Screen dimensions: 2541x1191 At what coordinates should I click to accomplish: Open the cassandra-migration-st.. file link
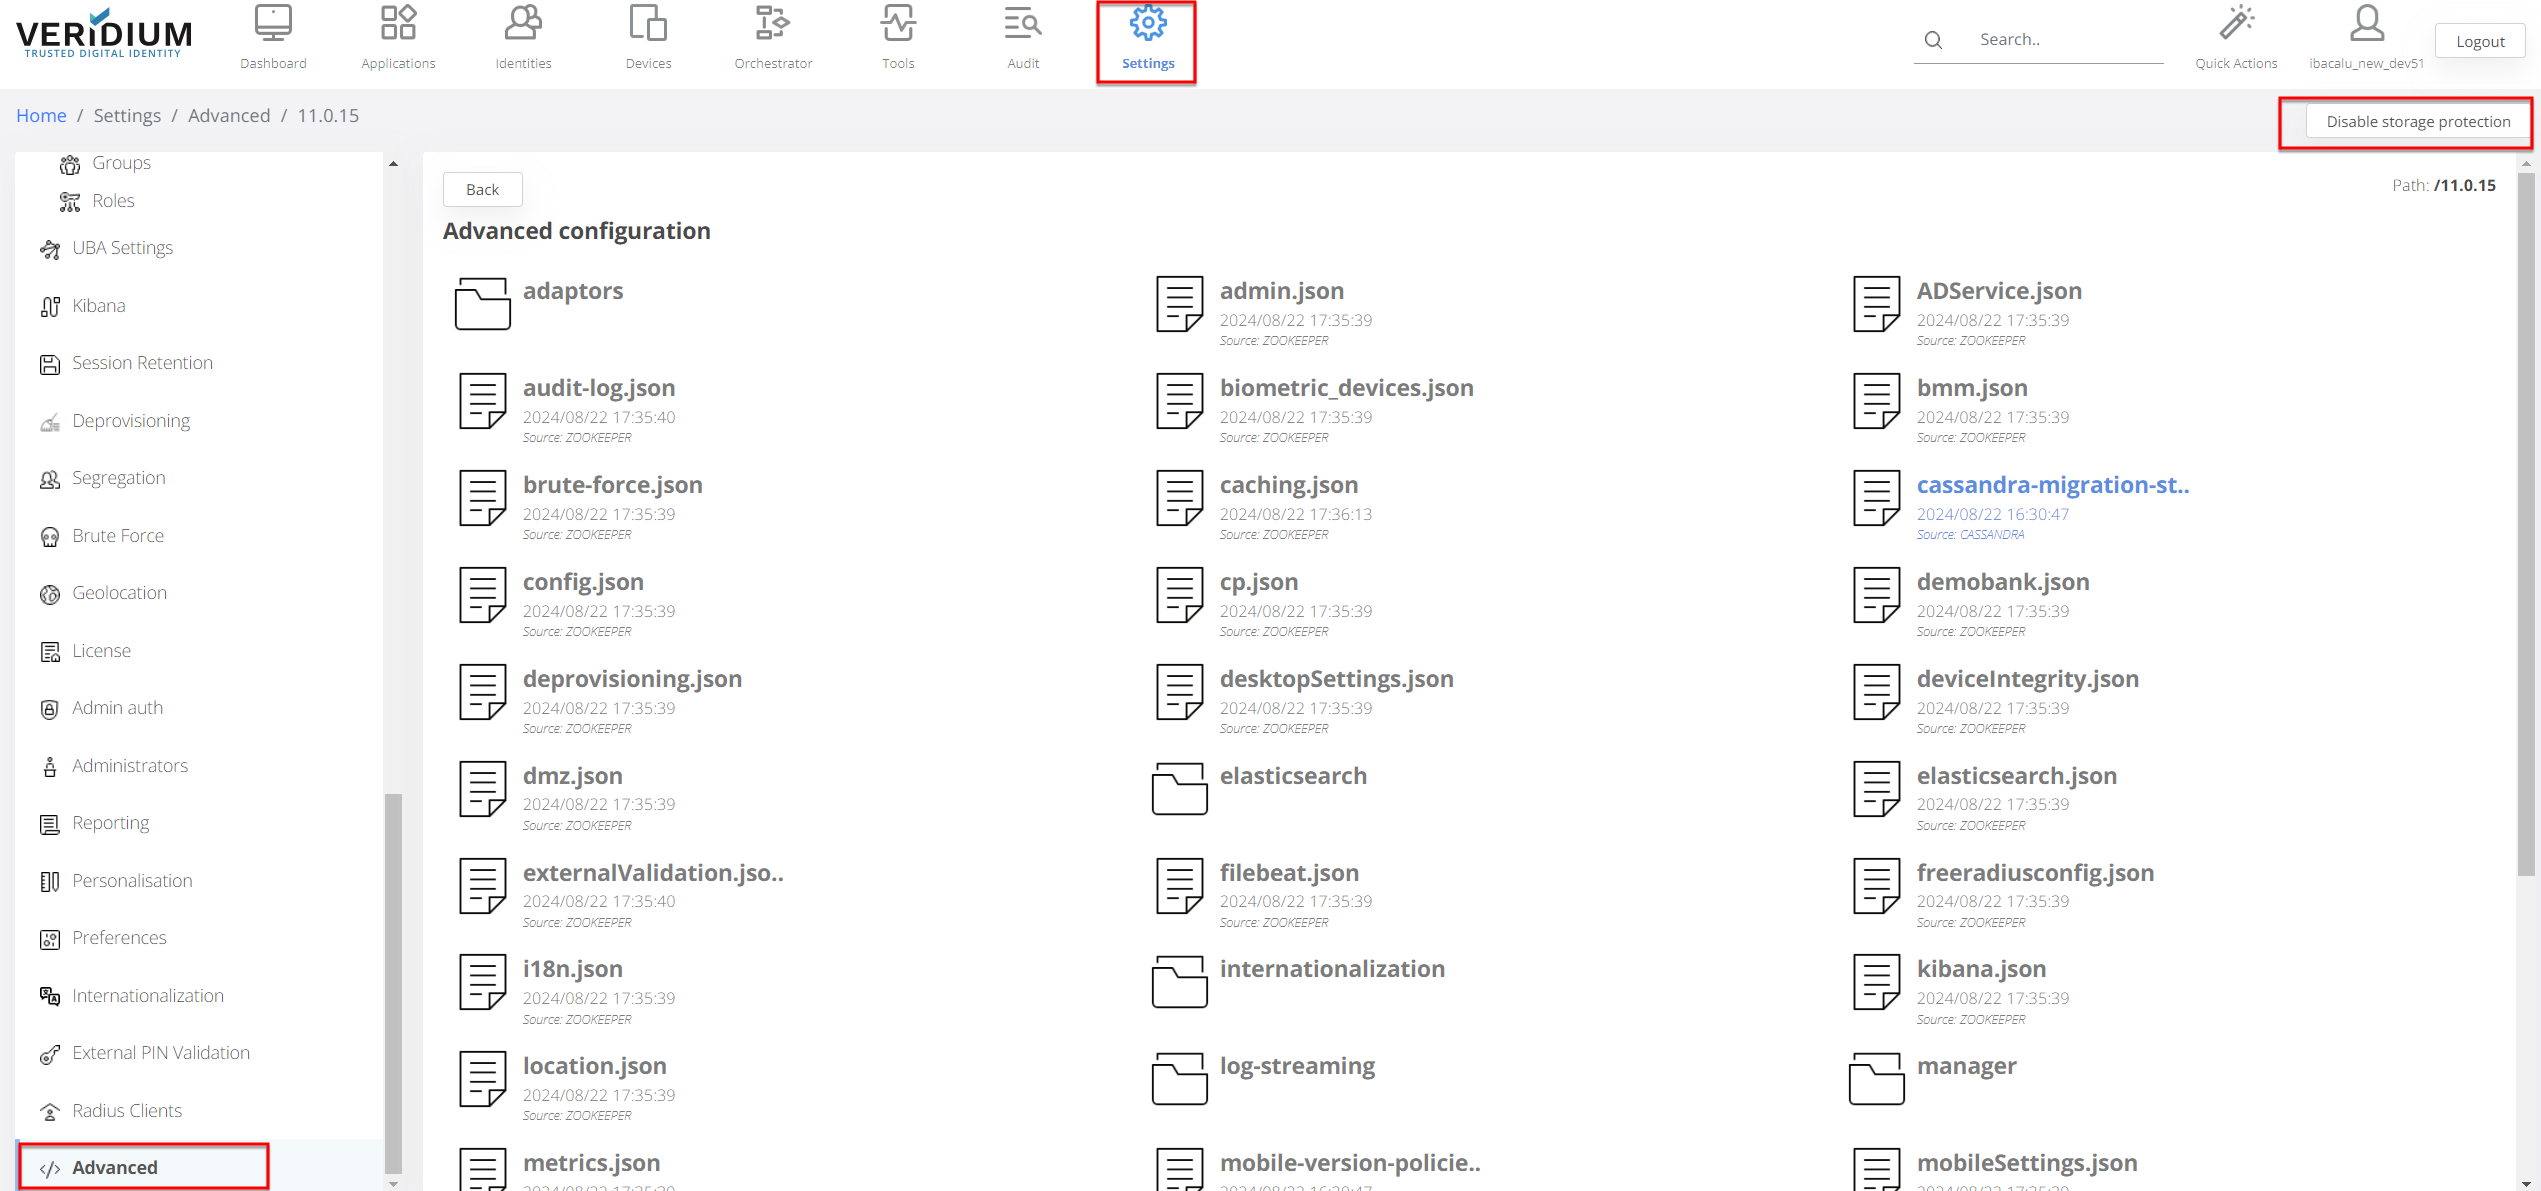(2052, 485)
